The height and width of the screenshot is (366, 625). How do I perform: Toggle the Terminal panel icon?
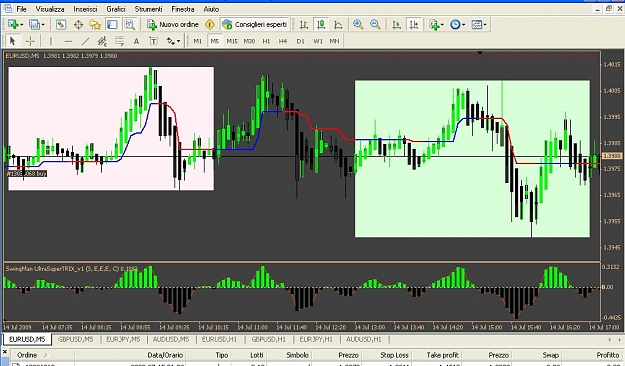point(112,25)
